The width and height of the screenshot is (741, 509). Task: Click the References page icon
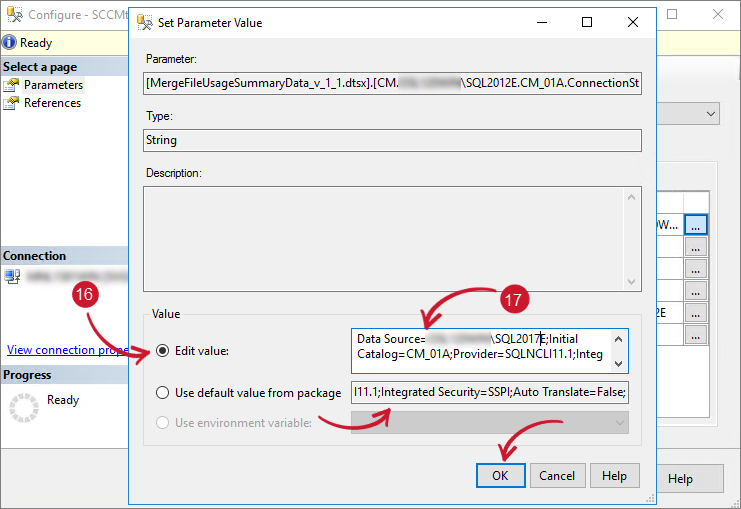(x=11, y=103)
